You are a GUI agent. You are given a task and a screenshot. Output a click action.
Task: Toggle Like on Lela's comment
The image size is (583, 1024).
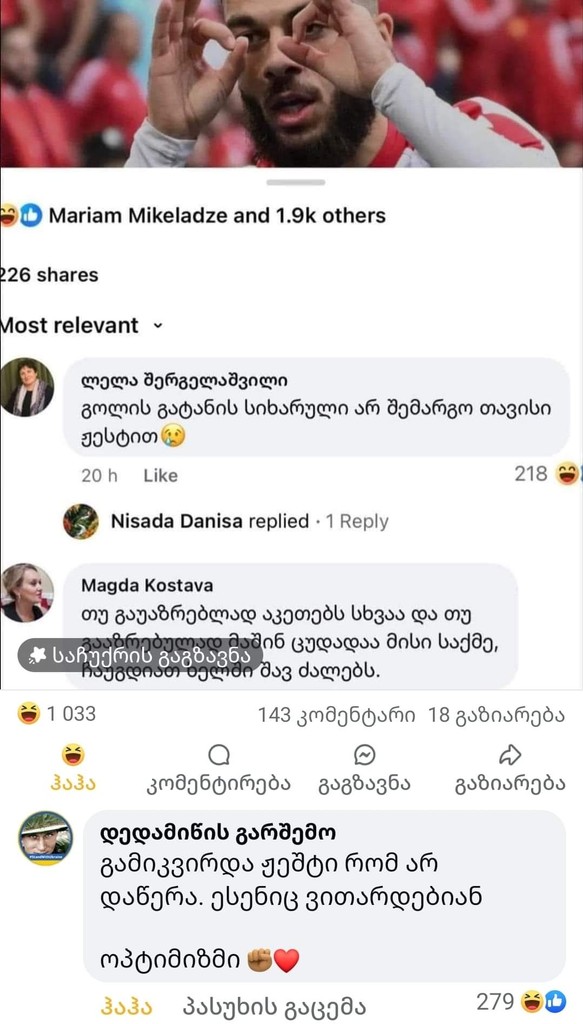[x=159, y=476]
